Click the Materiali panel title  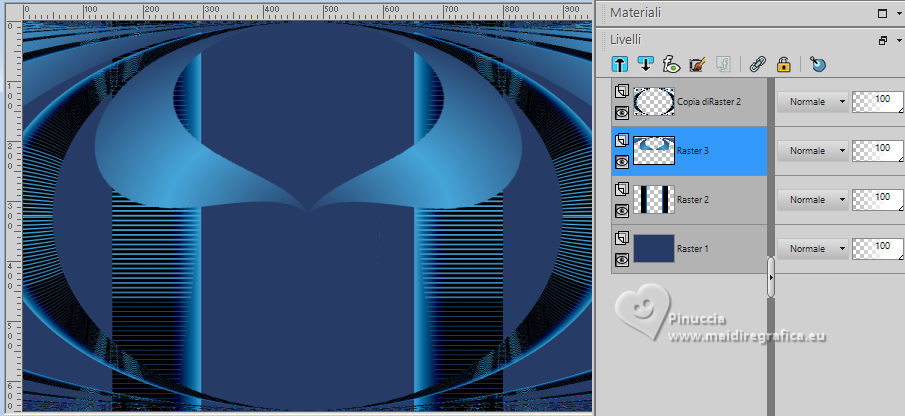[x=635, y=13]
